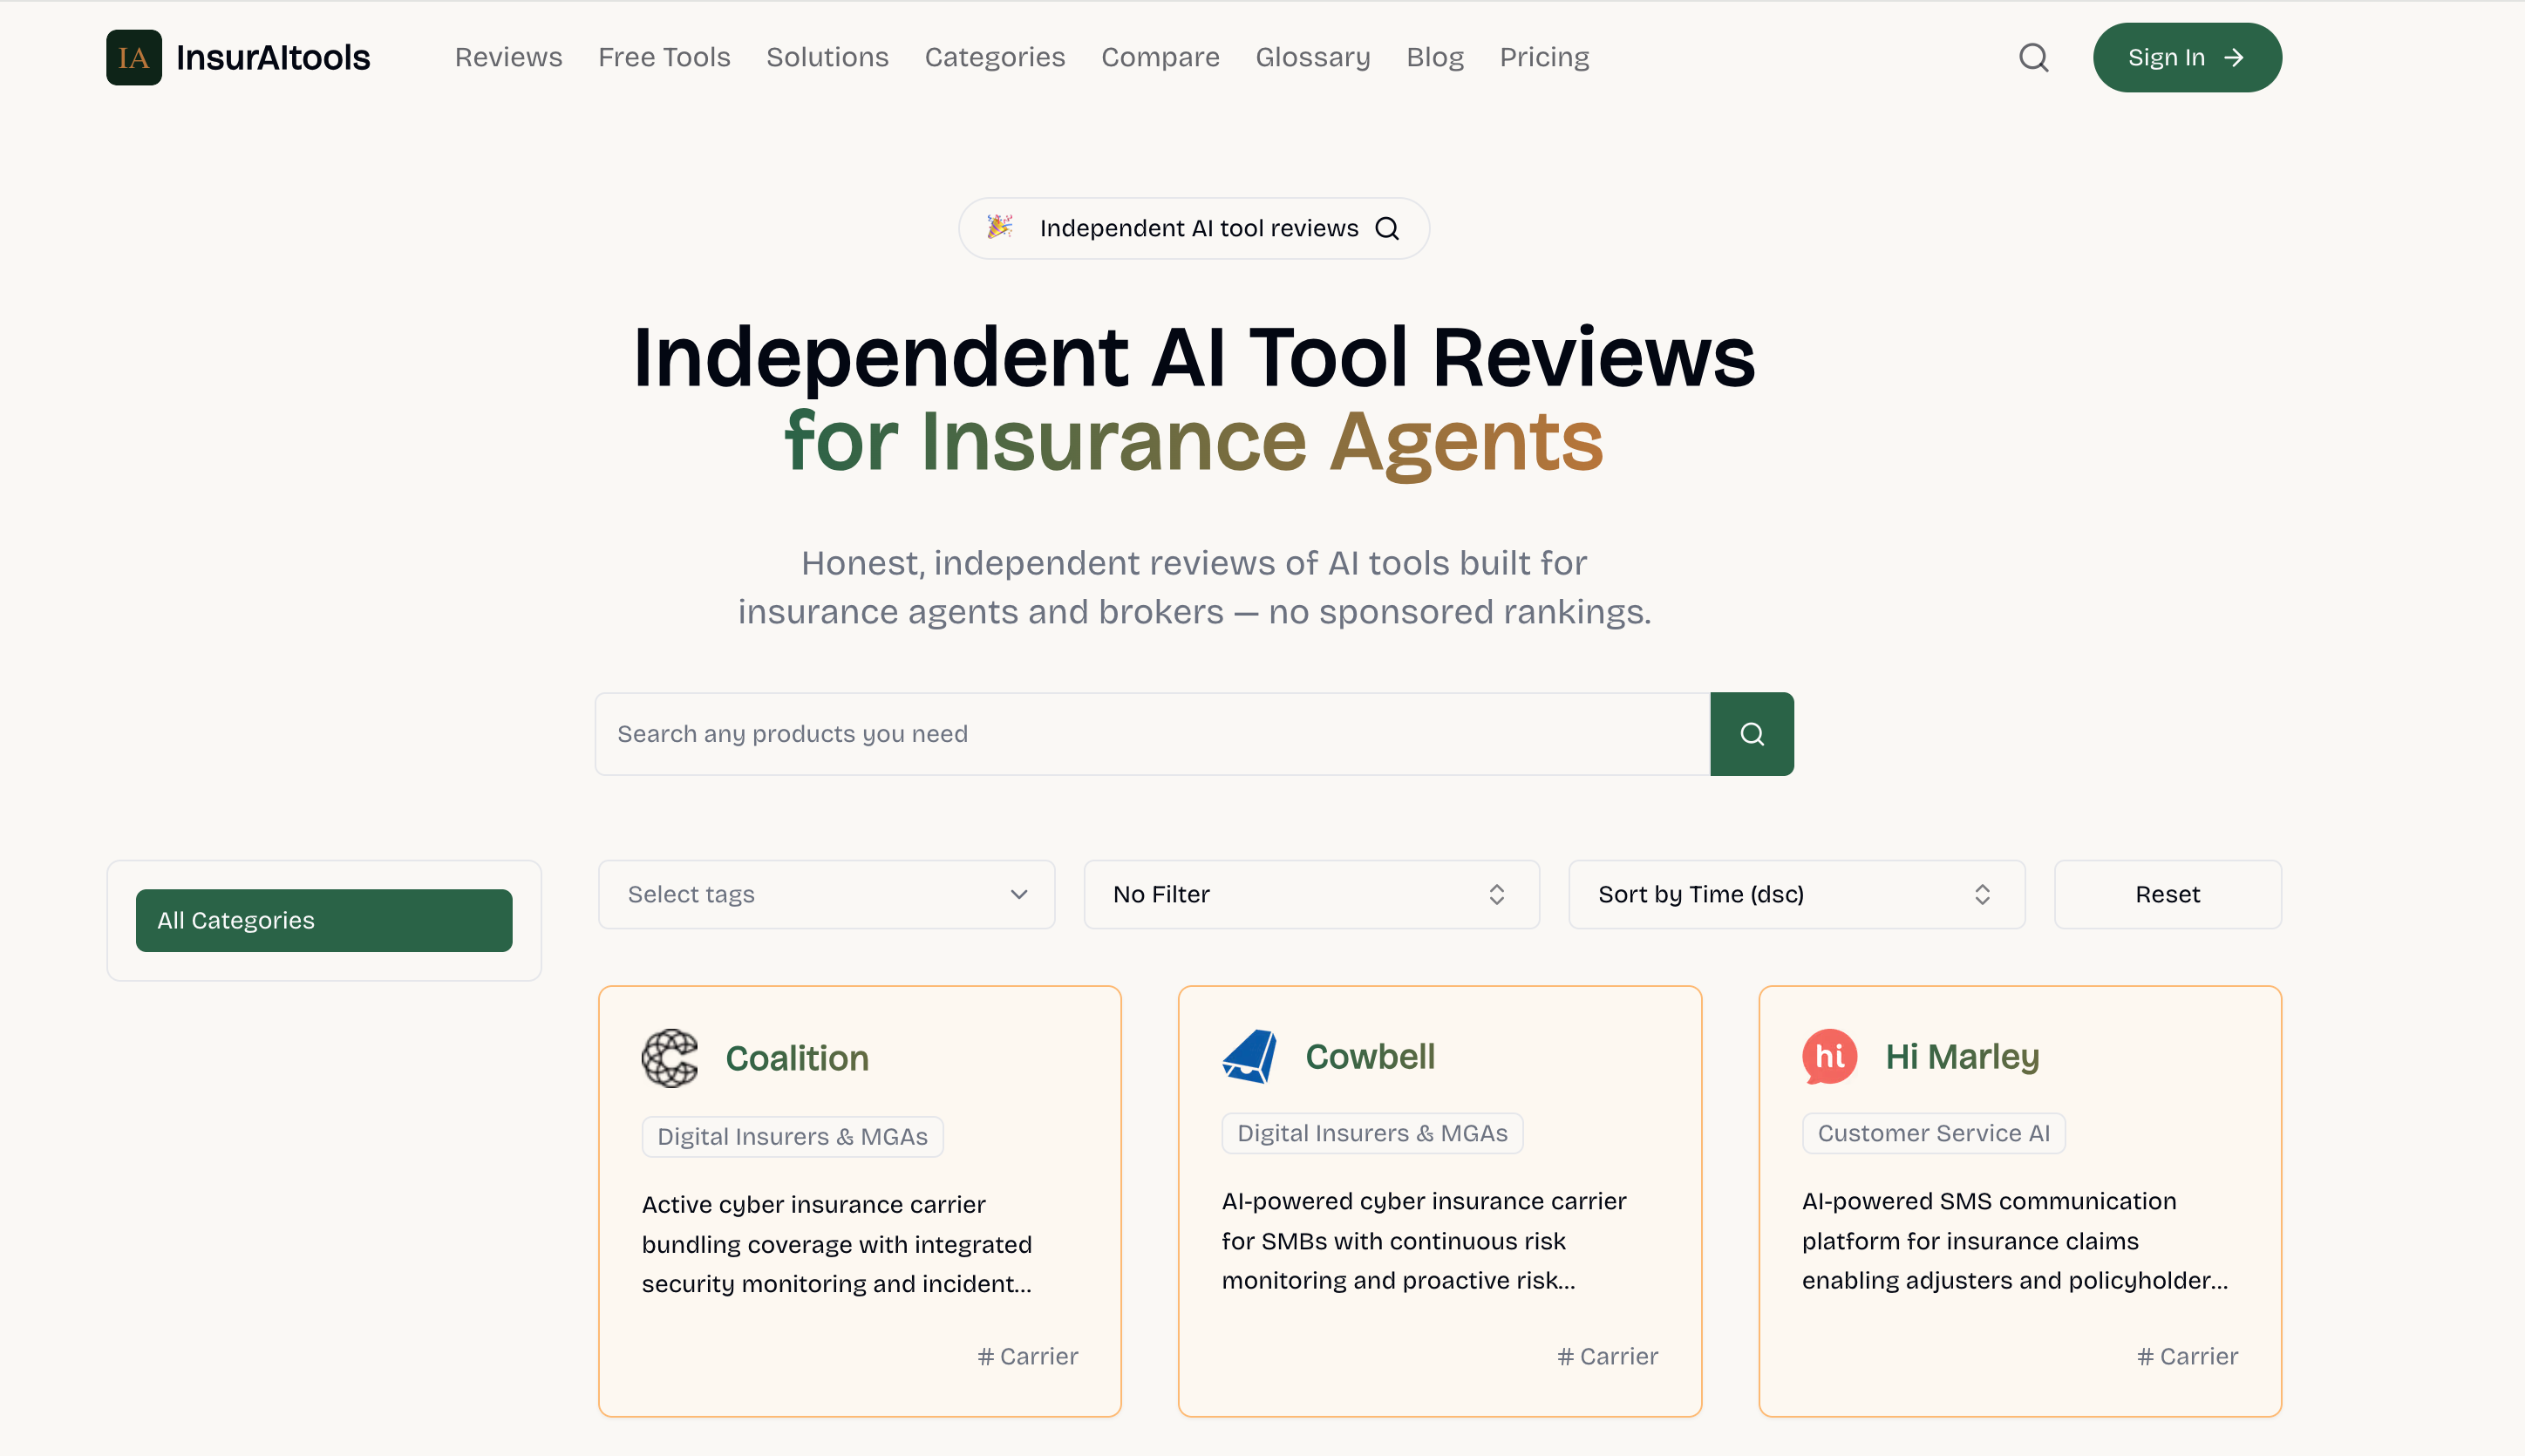The image size is (2525, 1456).
Task: Click the arrow inside Sign In button
Action: click(x=2233, y=58)
